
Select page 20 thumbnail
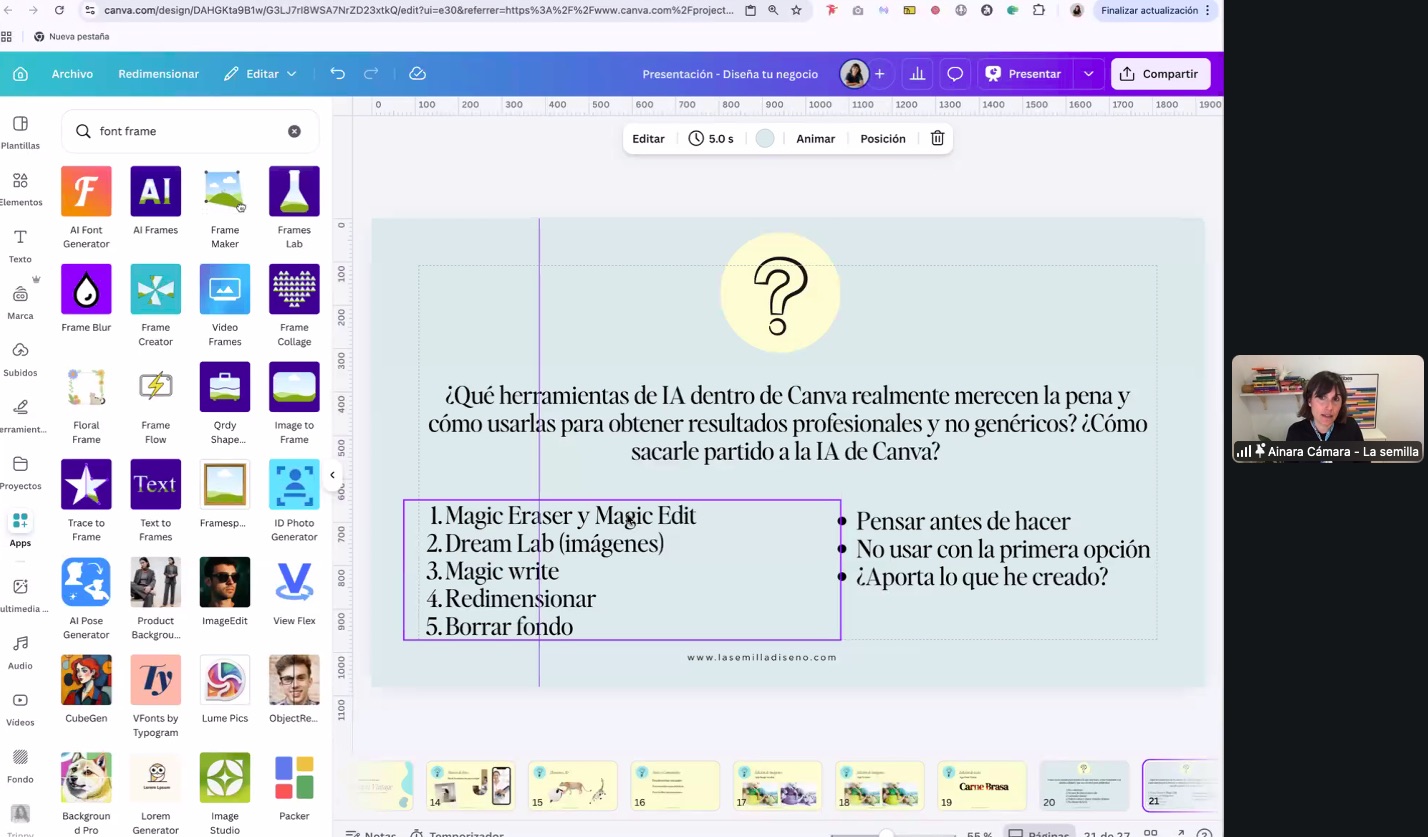point(1084,785)
